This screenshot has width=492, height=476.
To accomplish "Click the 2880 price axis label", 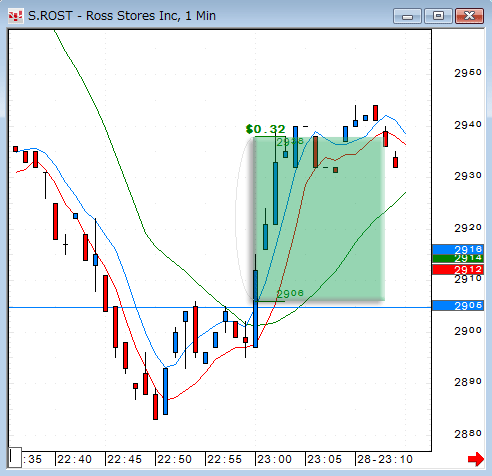I will click(x=468, y=434).
